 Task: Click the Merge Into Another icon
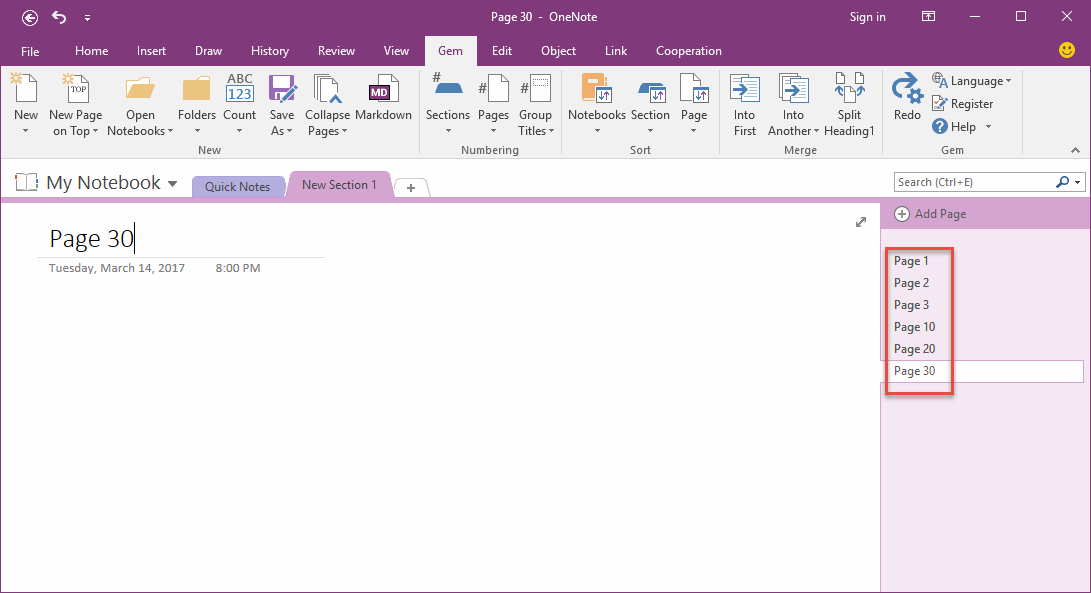coord(793,89)
